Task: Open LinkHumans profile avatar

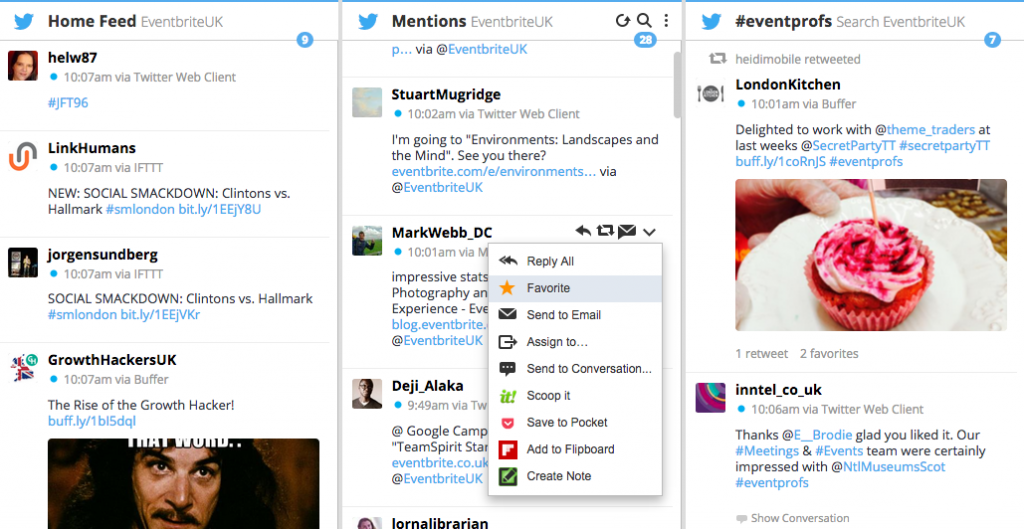Action: coord(23,157)
